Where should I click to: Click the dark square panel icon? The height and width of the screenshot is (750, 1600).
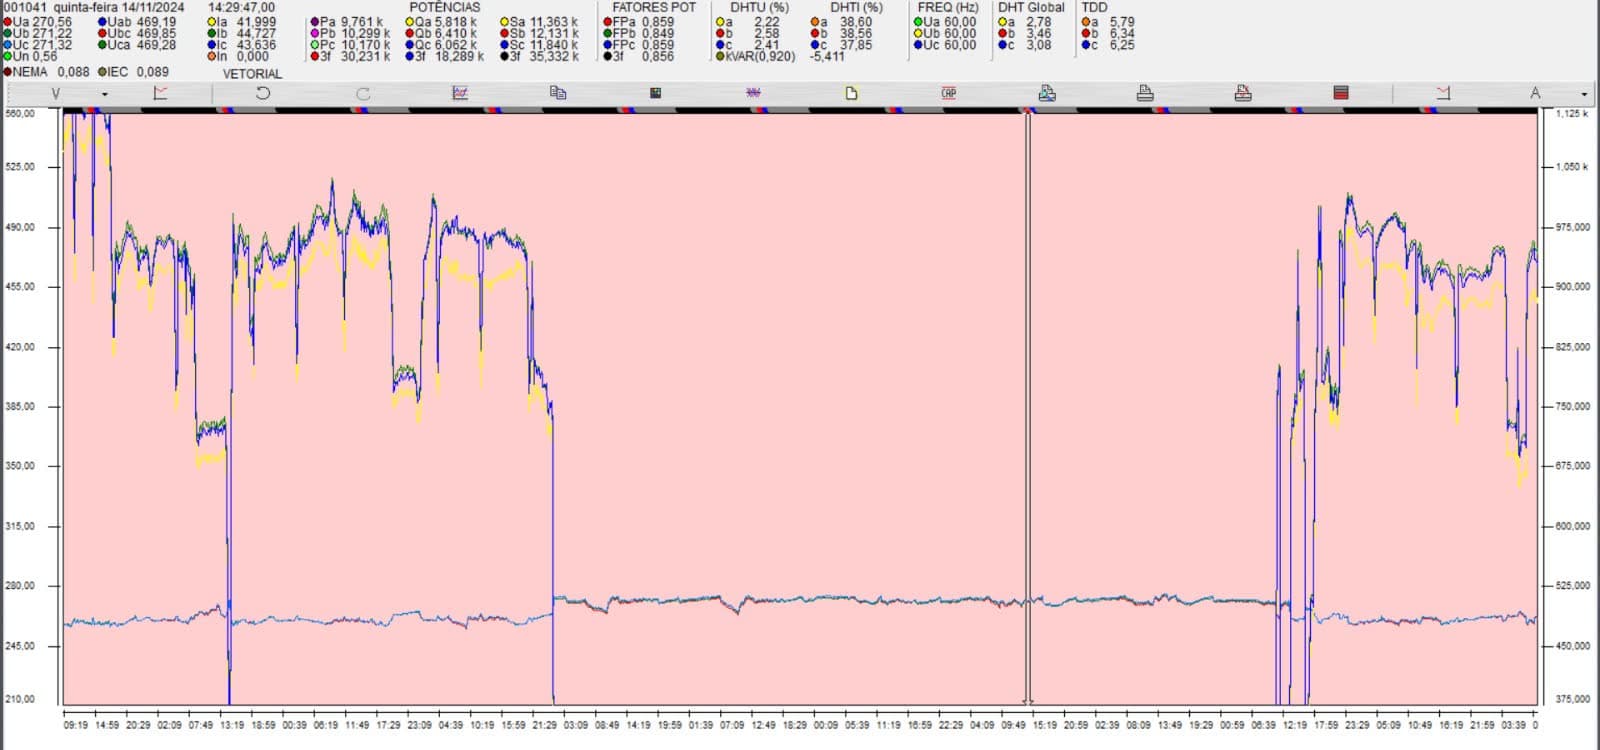click(x=656, y=93)
